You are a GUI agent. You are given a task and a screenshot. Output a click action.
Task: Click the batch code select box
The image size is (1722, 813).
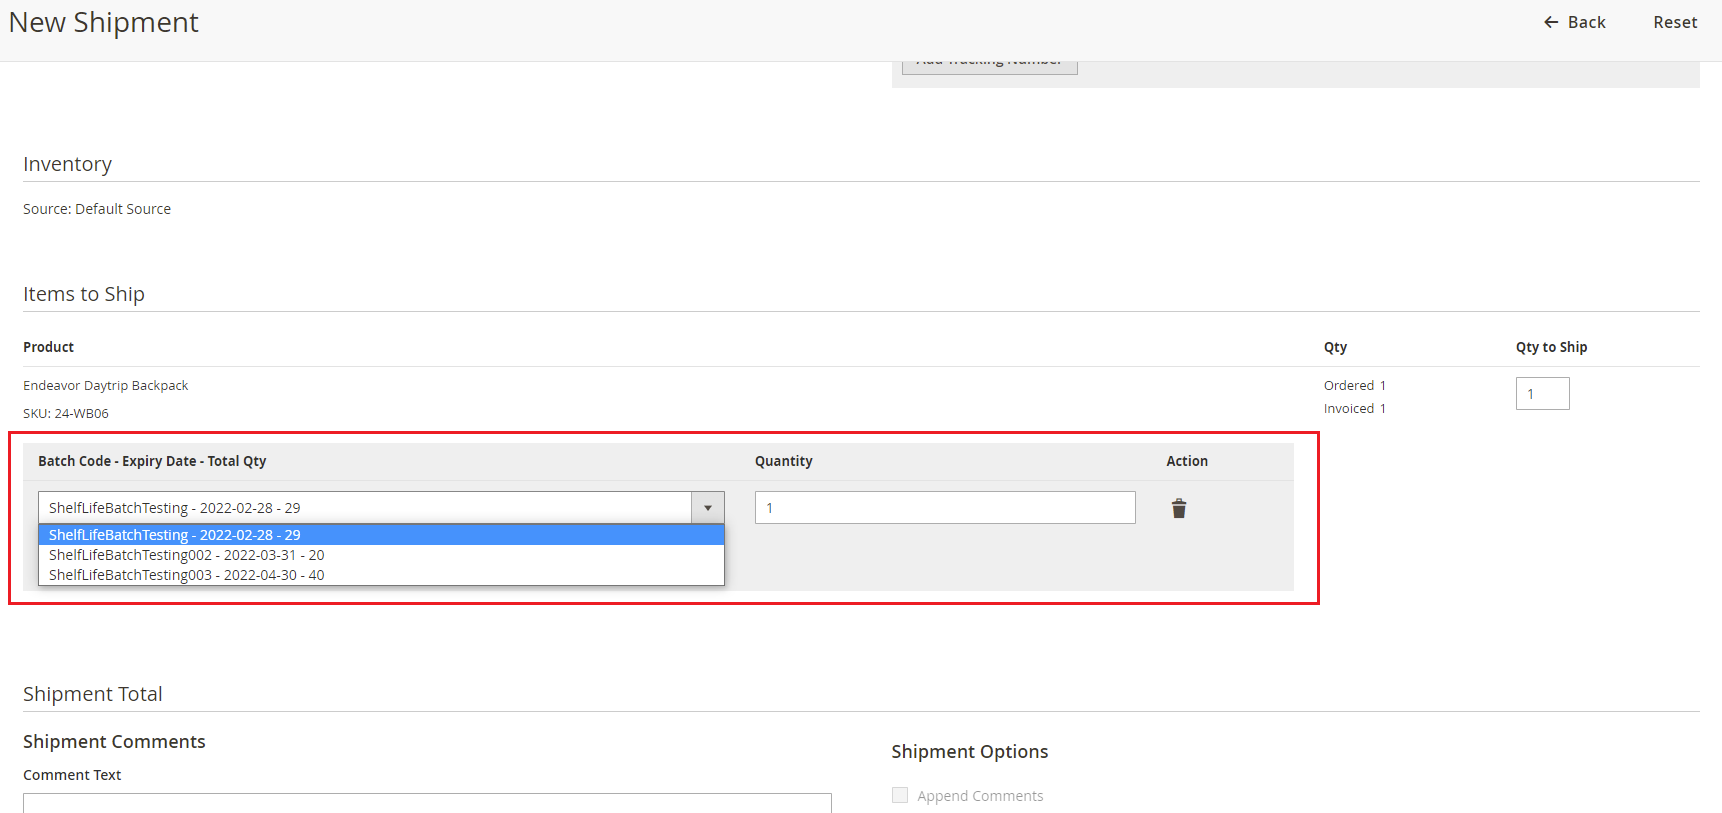tap(365, 508)
